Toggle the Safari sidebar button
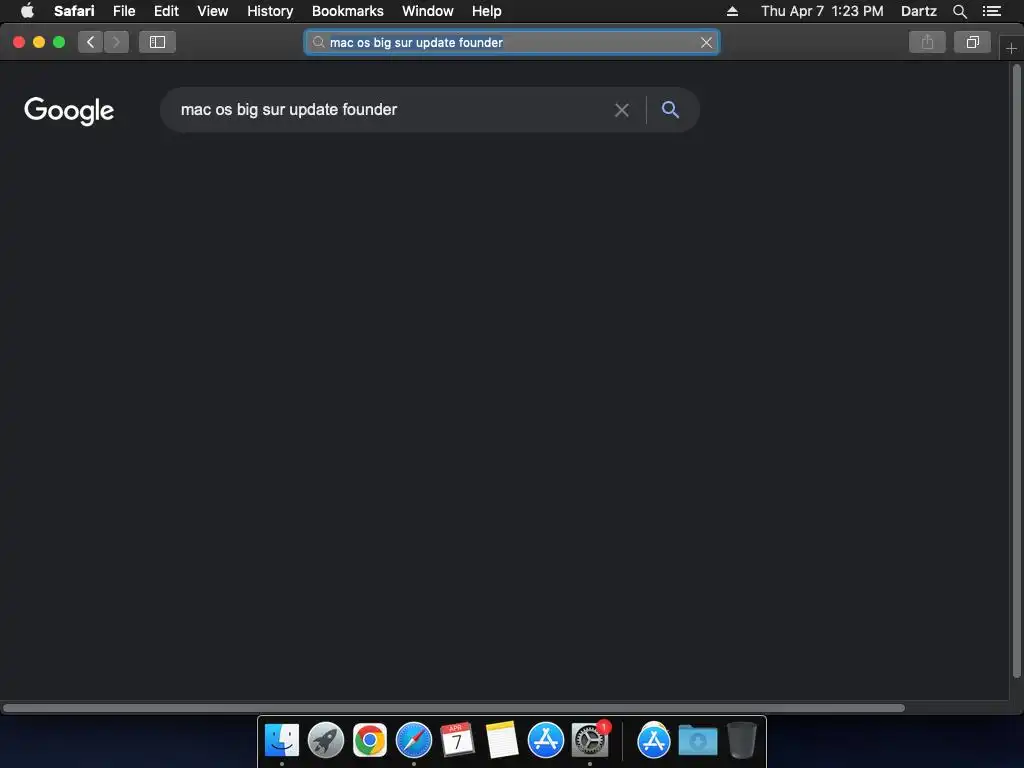Image resolution: width=1024 pixels, height=768 pixels. (x=157, y=42)
